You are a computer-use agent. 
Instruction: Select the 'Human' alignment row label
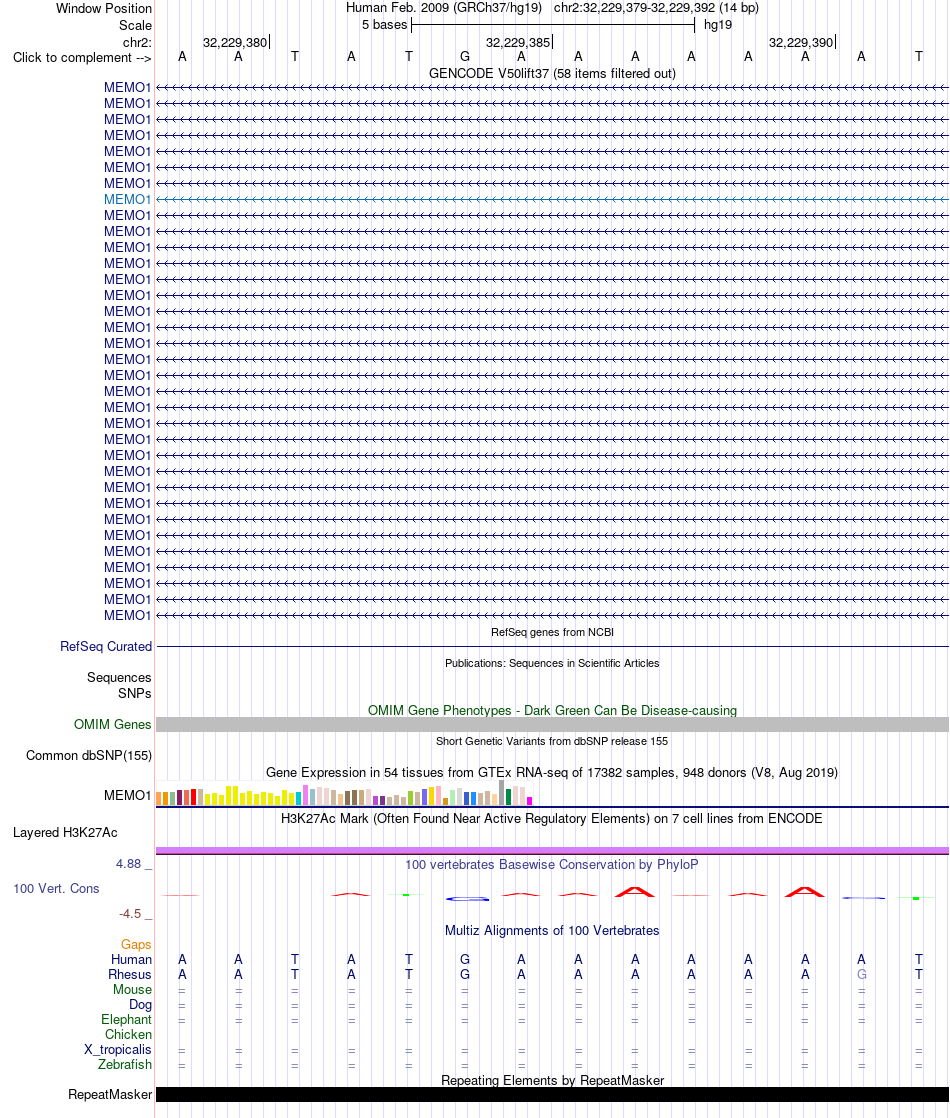point(131,960)
